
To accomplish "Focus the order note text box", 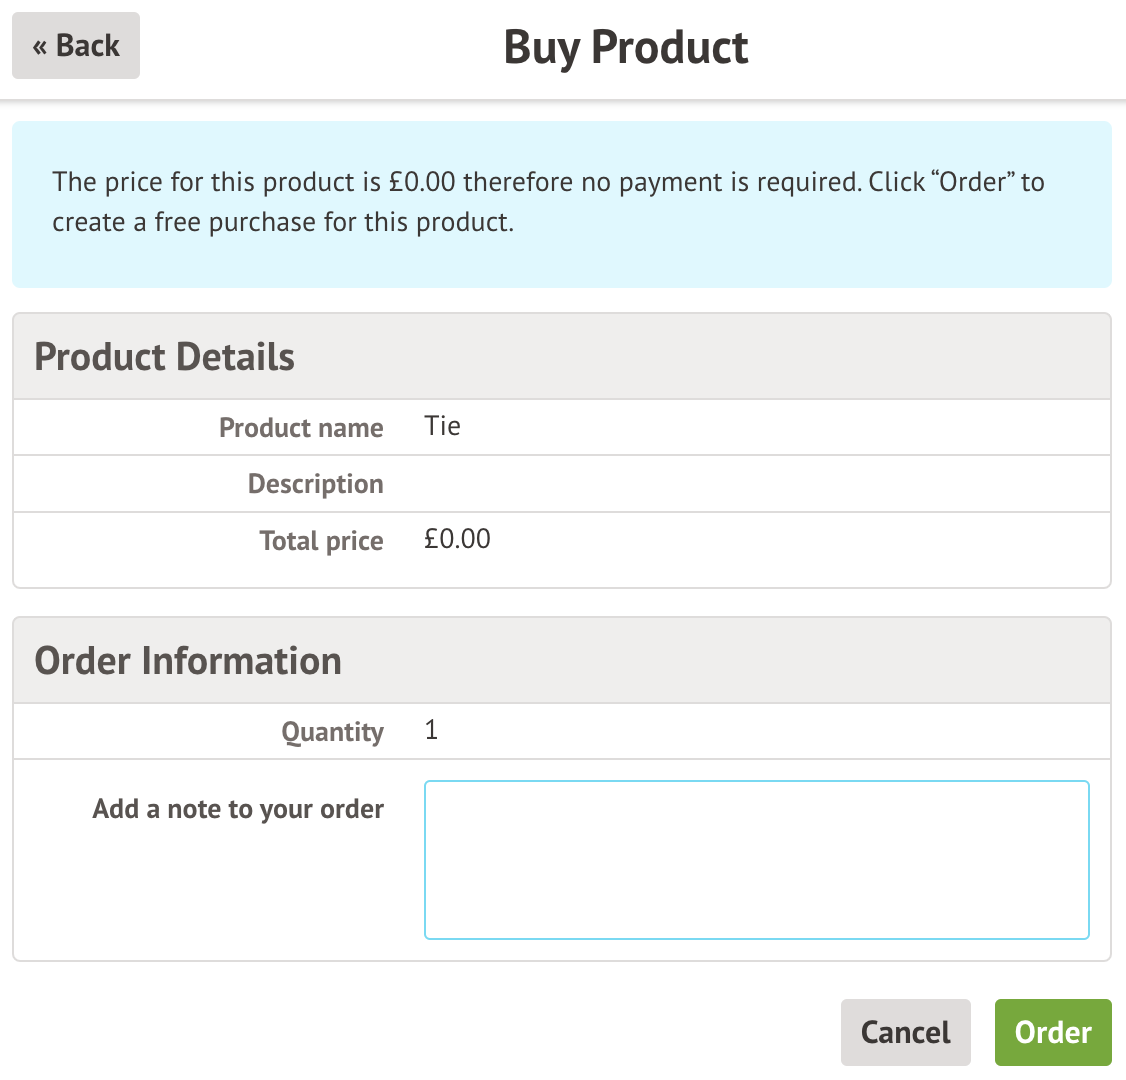I will pyautogui.click(x=756, y=860).
